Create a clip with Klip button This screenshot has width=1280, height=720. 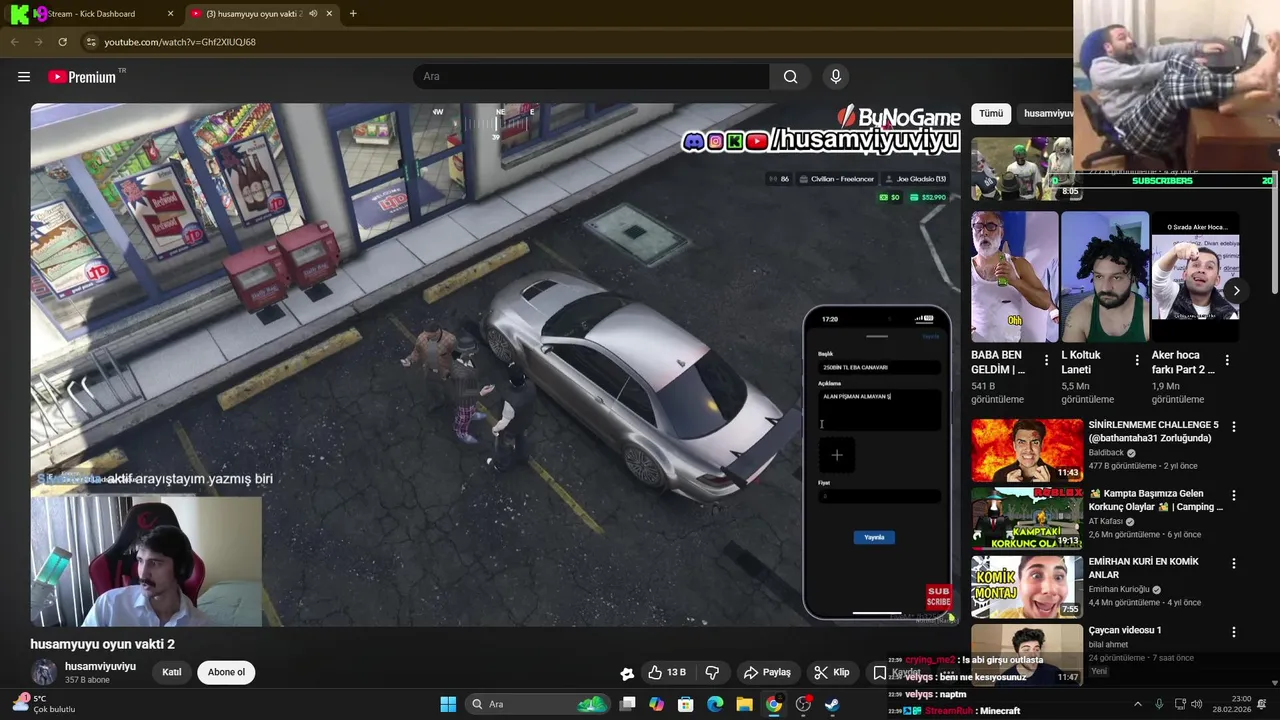click(832, 672)
